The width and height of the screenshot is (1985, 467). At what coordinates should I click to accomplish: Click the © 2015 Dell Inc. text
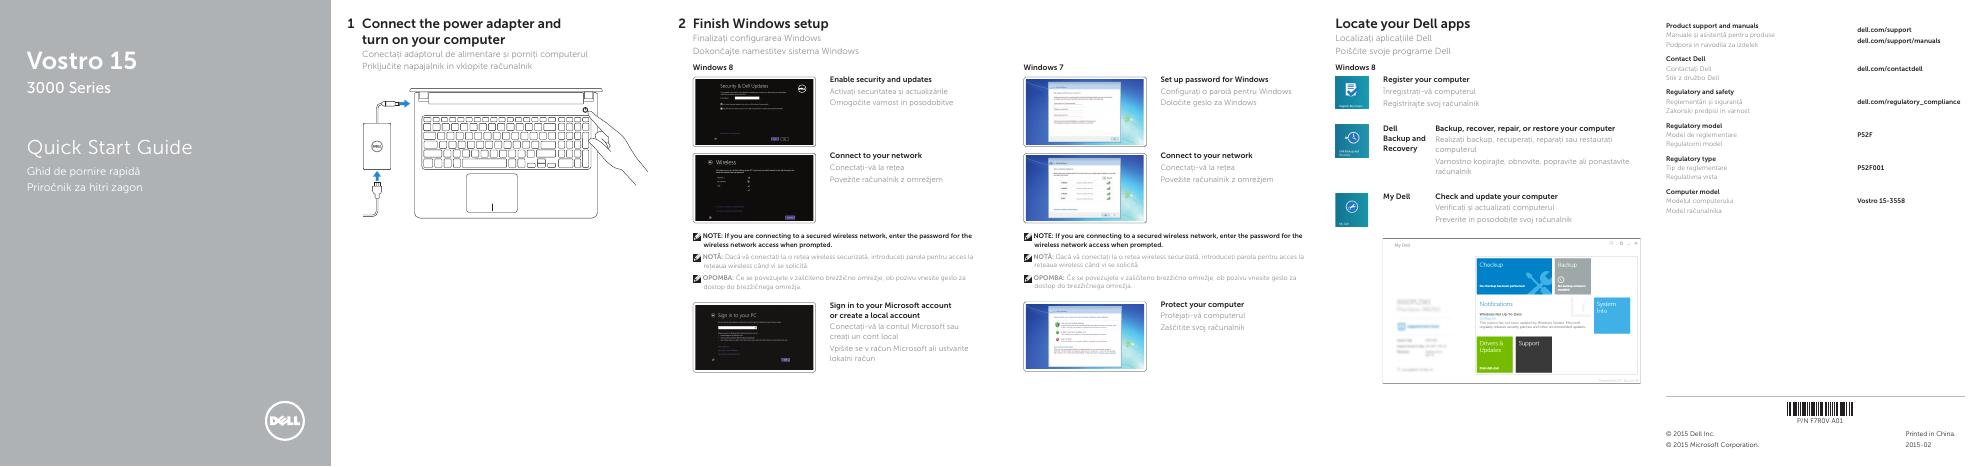pos(1690,434)
